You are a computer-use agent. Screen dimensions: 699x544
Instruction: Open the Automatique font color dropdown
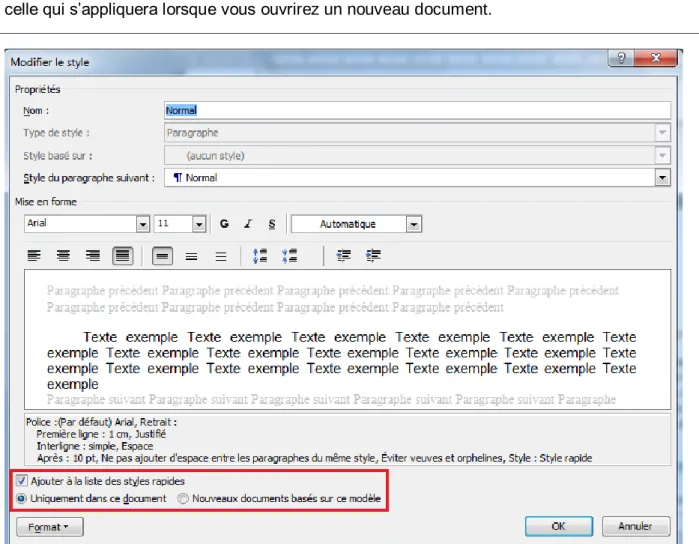click(x=414, y=224)
